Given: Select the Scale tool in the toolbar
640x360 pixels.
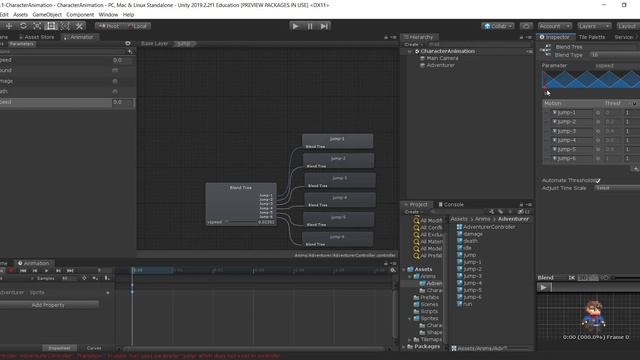Looking at the screenshot, I should click(x=37, y=26).
